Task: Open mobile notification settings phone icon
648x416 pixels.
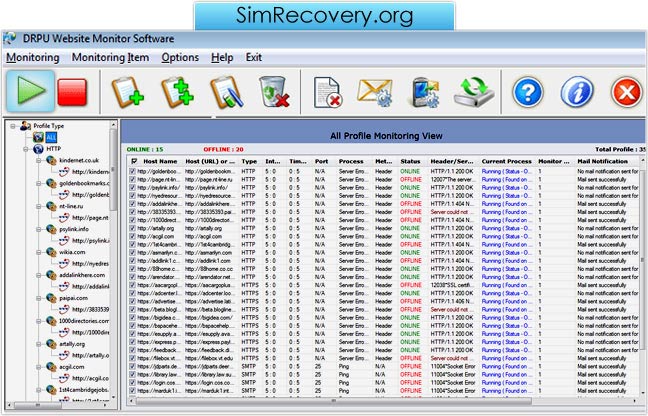Action: (x=426, y=93)
